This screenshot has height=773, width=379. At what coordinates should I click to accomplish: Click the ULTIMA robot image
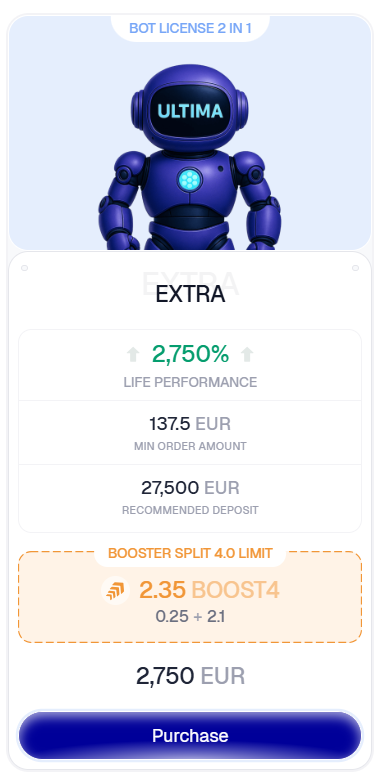coord(190,158)
